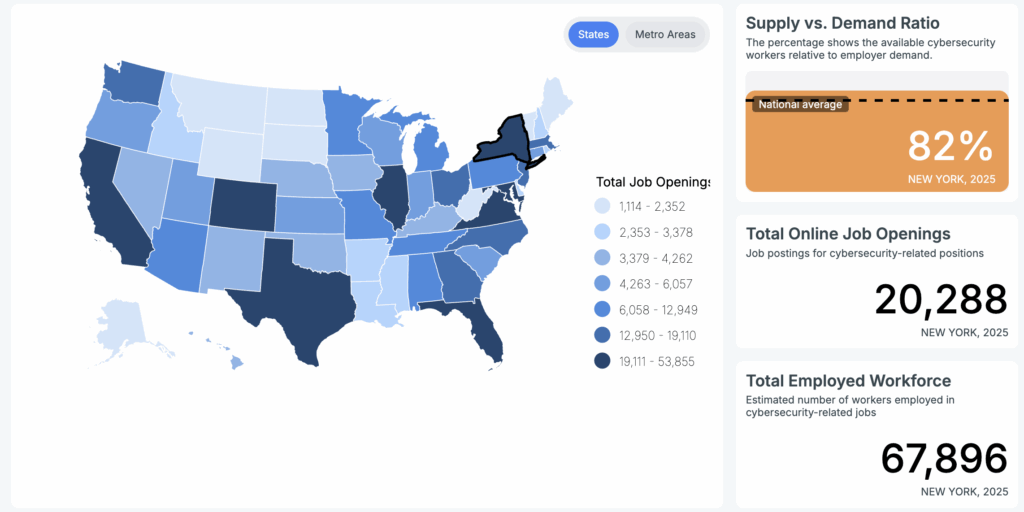
Task: Click the National average label
Action: pyautogui.click(x=800, y=104)
